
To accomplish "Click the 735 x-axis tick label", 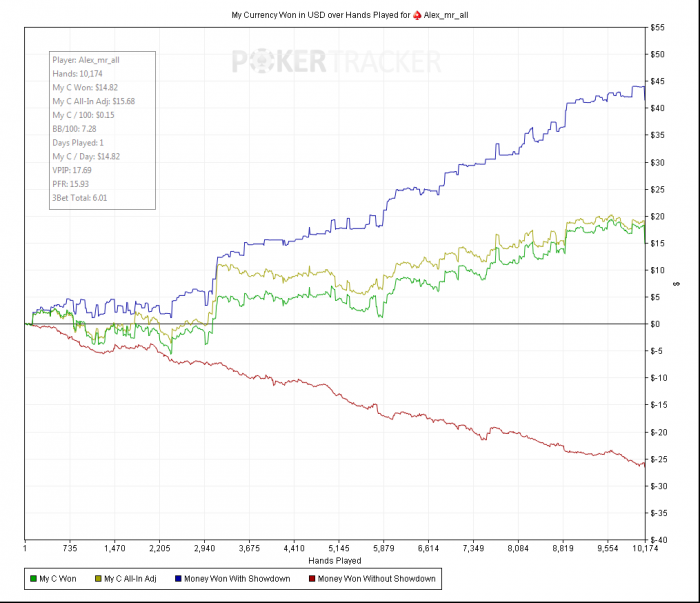I will pyautogui.click(x=70, y=548).
